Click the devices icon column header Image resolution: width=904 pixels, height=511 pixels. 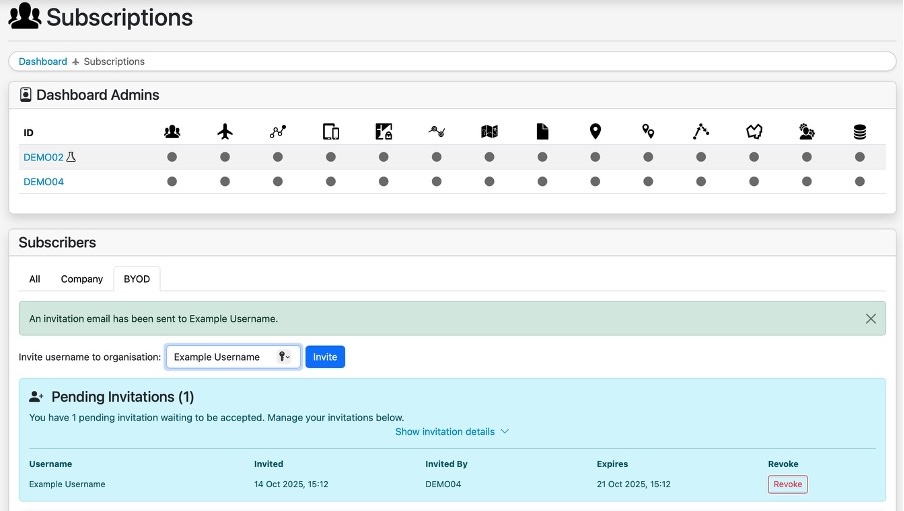331,132
